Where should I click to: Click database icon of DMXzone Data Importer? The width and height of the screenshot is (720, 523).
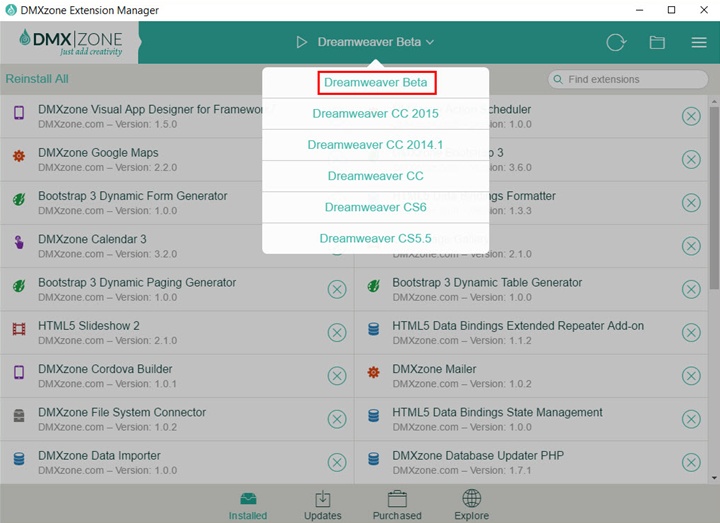pos(19,459)
